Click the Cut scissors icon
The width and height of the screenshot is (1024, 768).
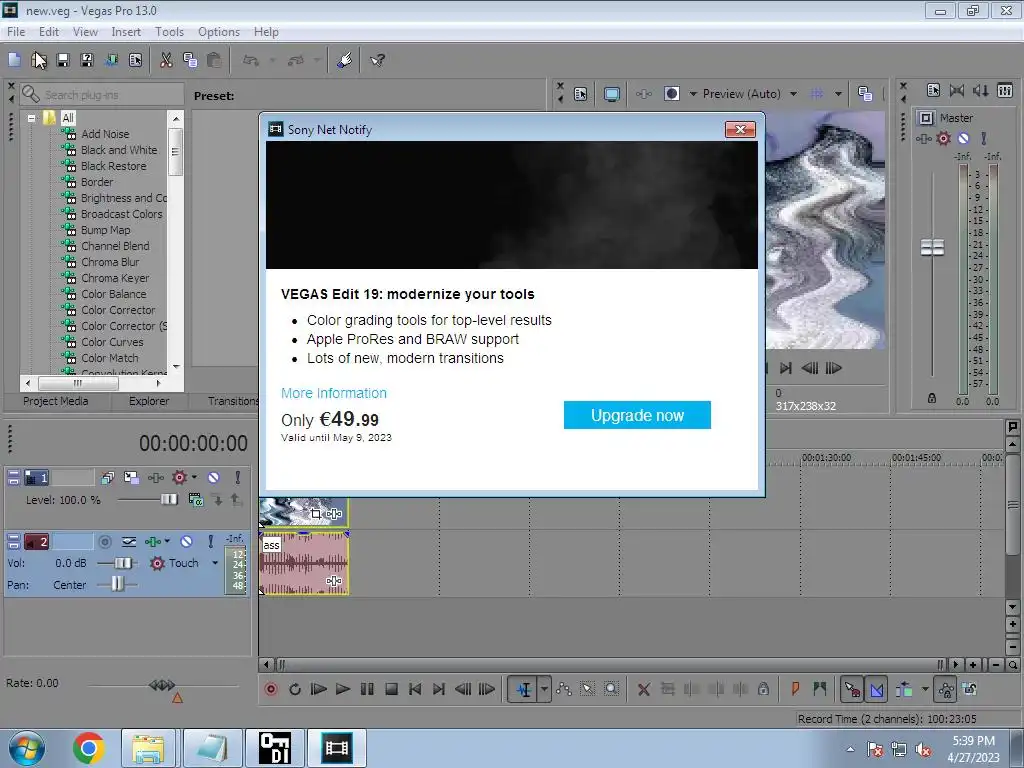[x=166, y=60]
